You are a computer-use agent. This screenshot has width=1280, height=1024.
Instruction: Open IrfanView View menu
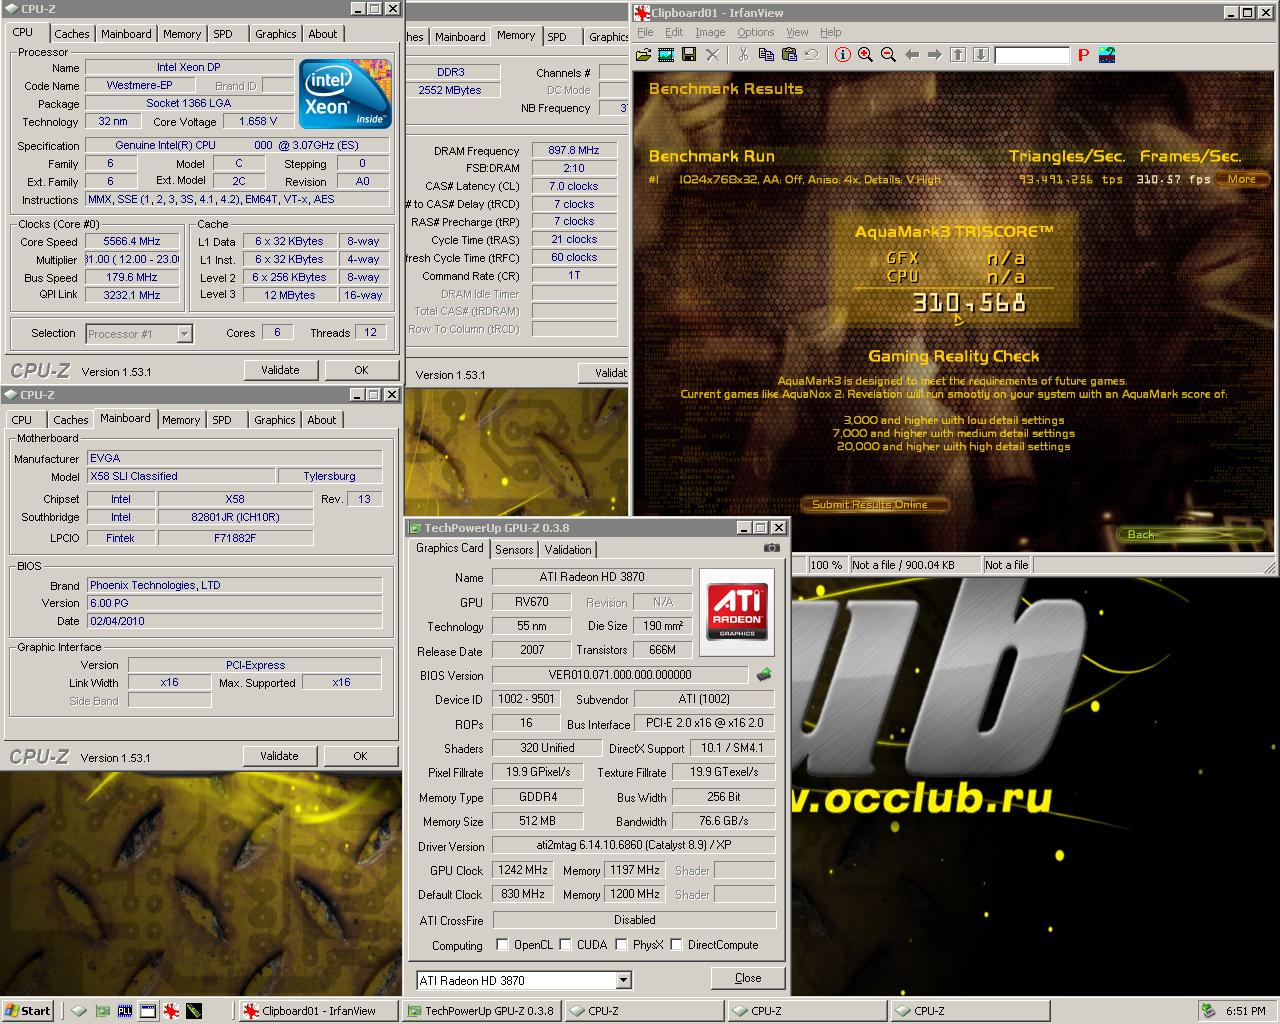pos(797,32)
